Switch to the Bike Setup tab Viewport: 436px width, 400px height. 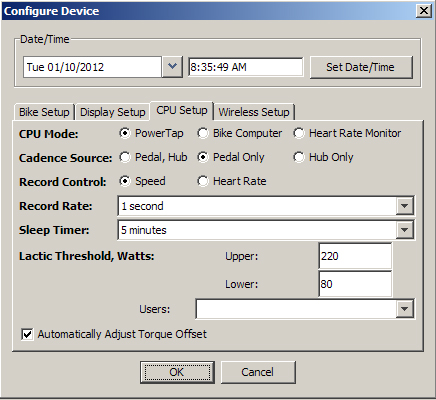click(44, 112)
